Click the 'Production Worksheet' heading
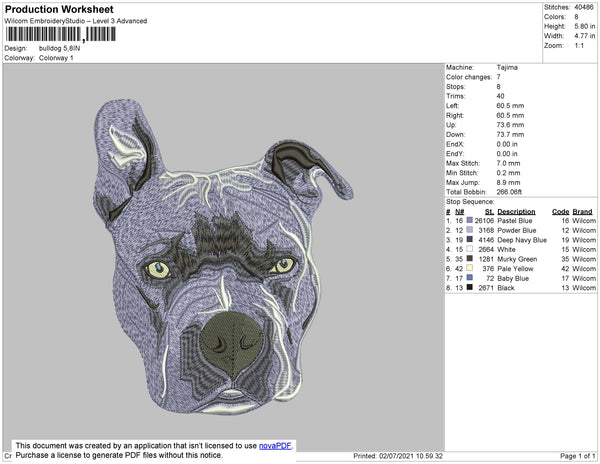 point(59,10)
